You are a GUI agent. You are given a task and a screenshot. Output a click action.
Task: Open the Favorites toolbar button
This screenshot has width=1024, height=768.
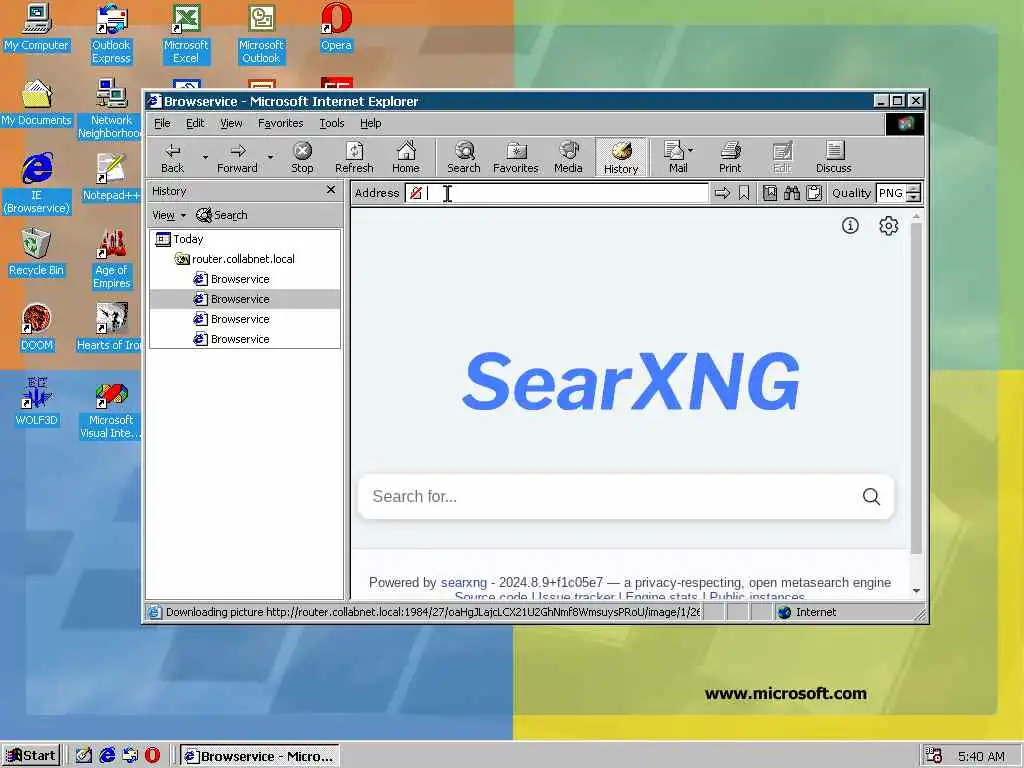tap(515, 157)
